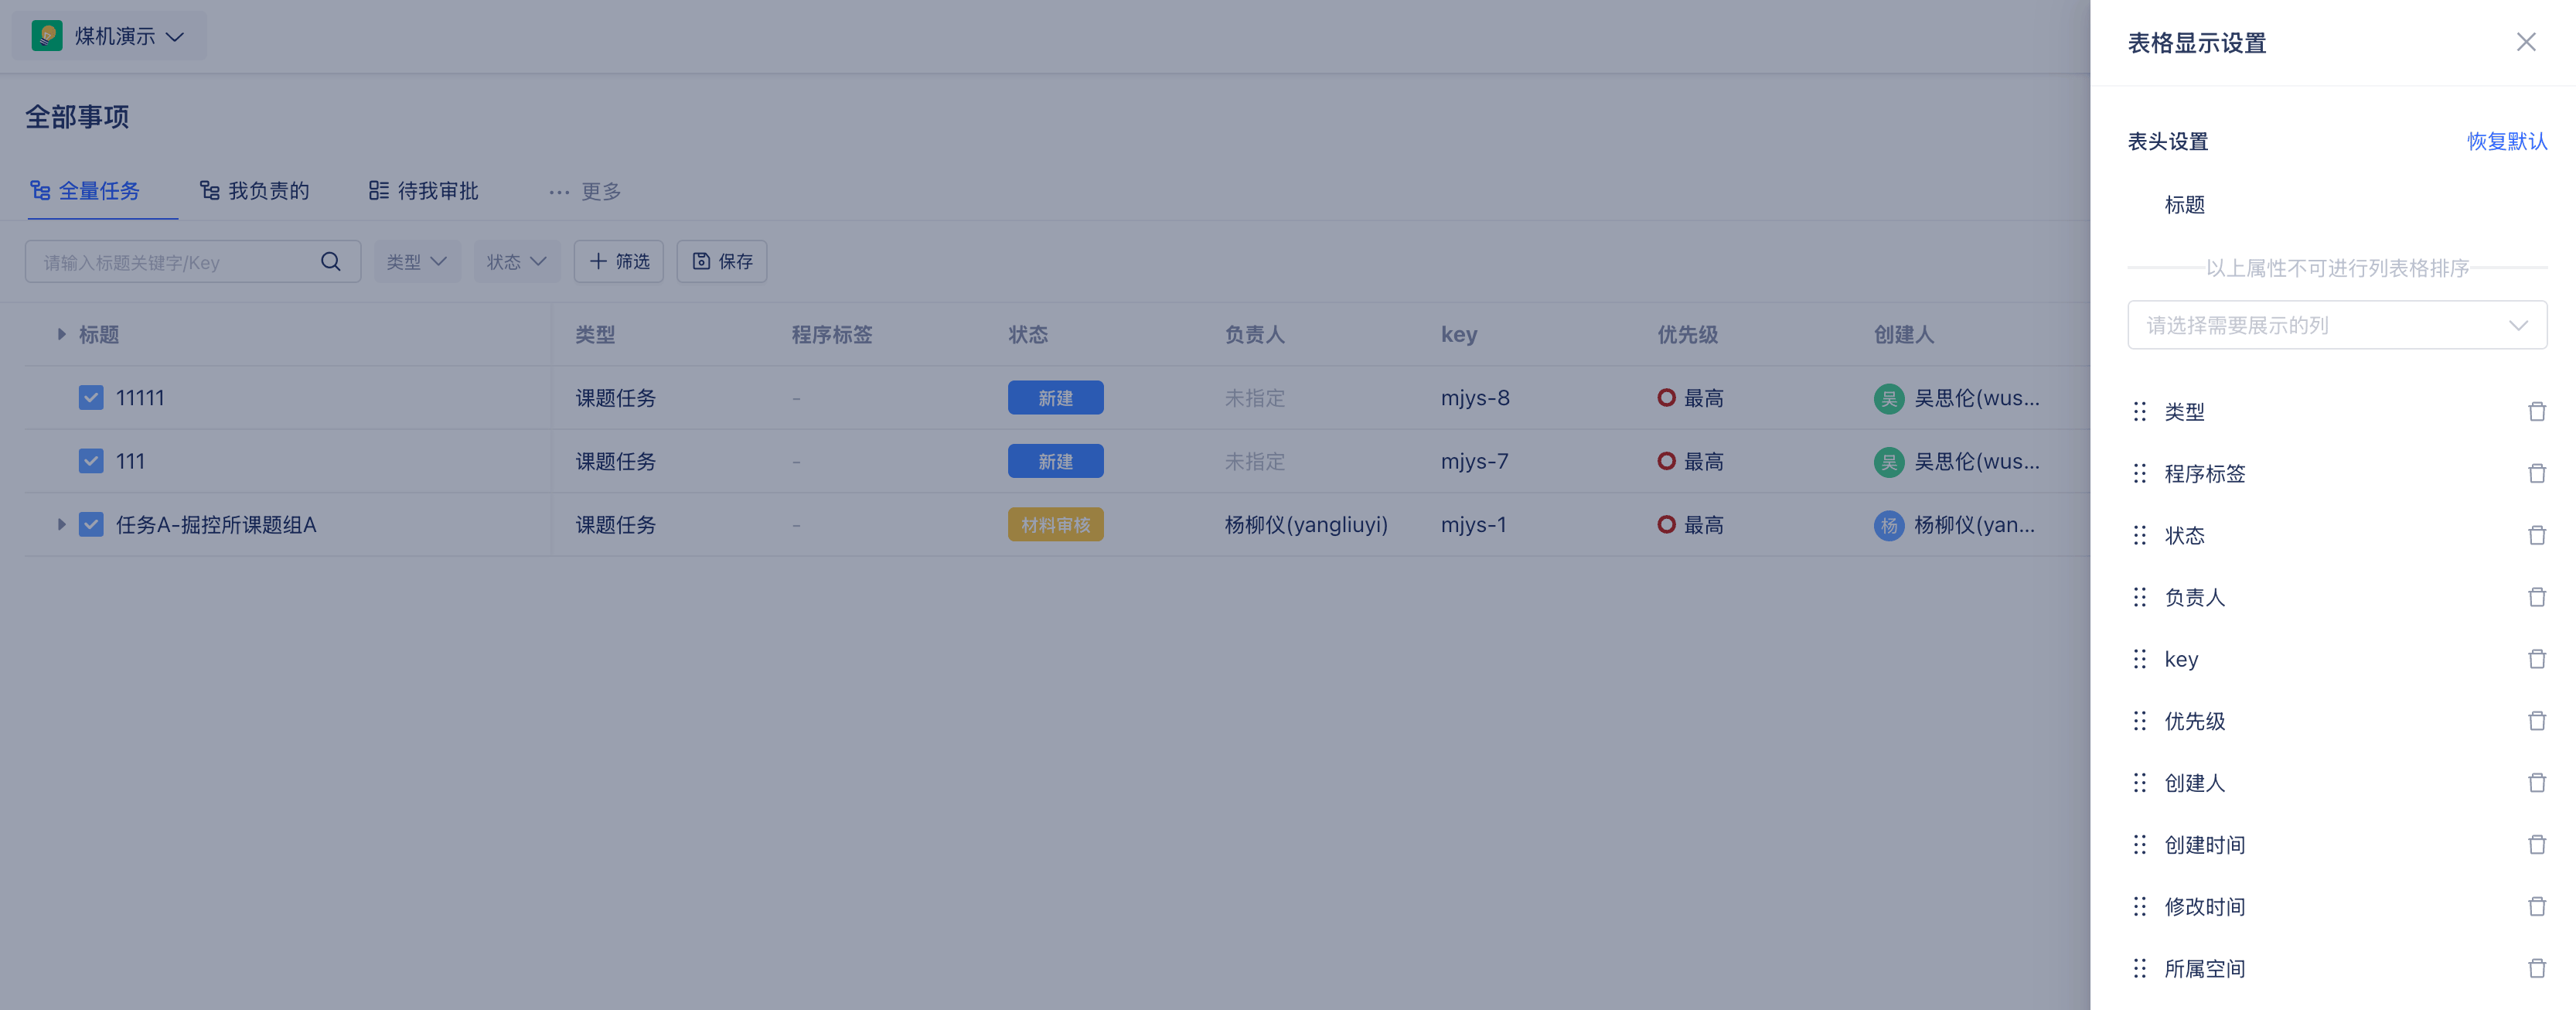This screenshot has height=1010, width=2576.
Task: Click search magnifier icon in keyword box
Action: coord(330,262)
